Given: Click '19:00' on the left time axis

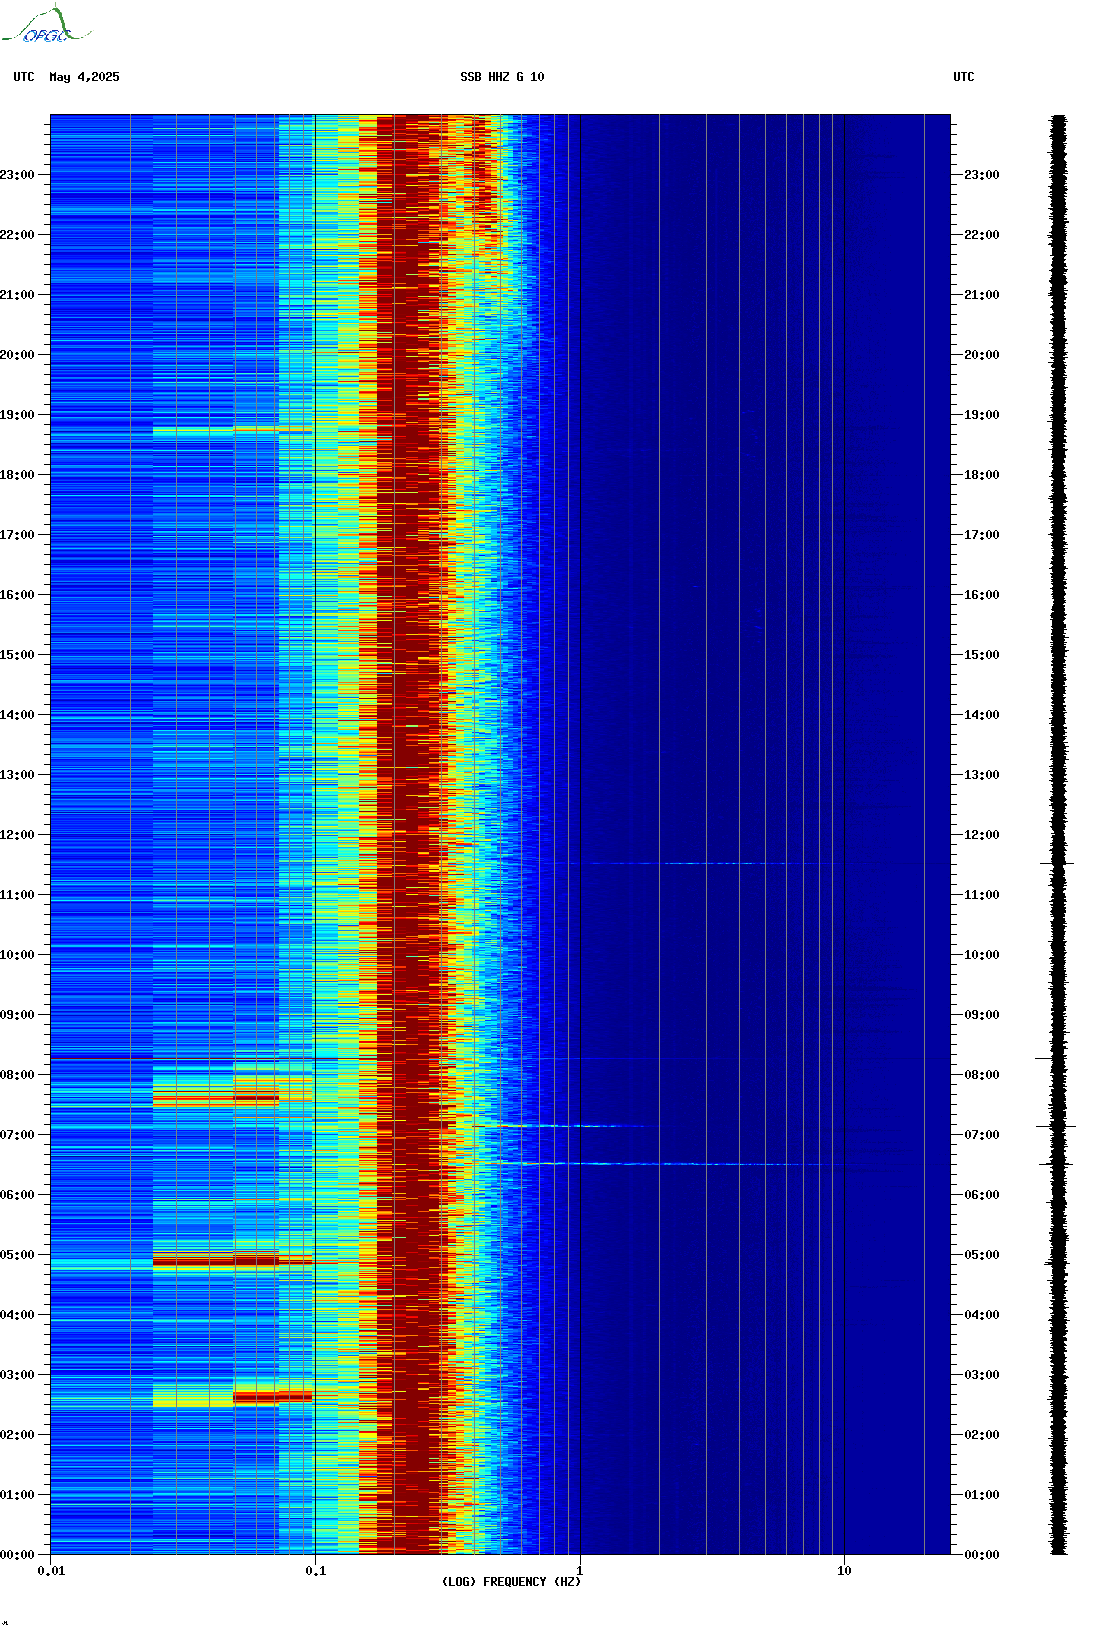Looking at the screenshot, I should click(17, 415).
